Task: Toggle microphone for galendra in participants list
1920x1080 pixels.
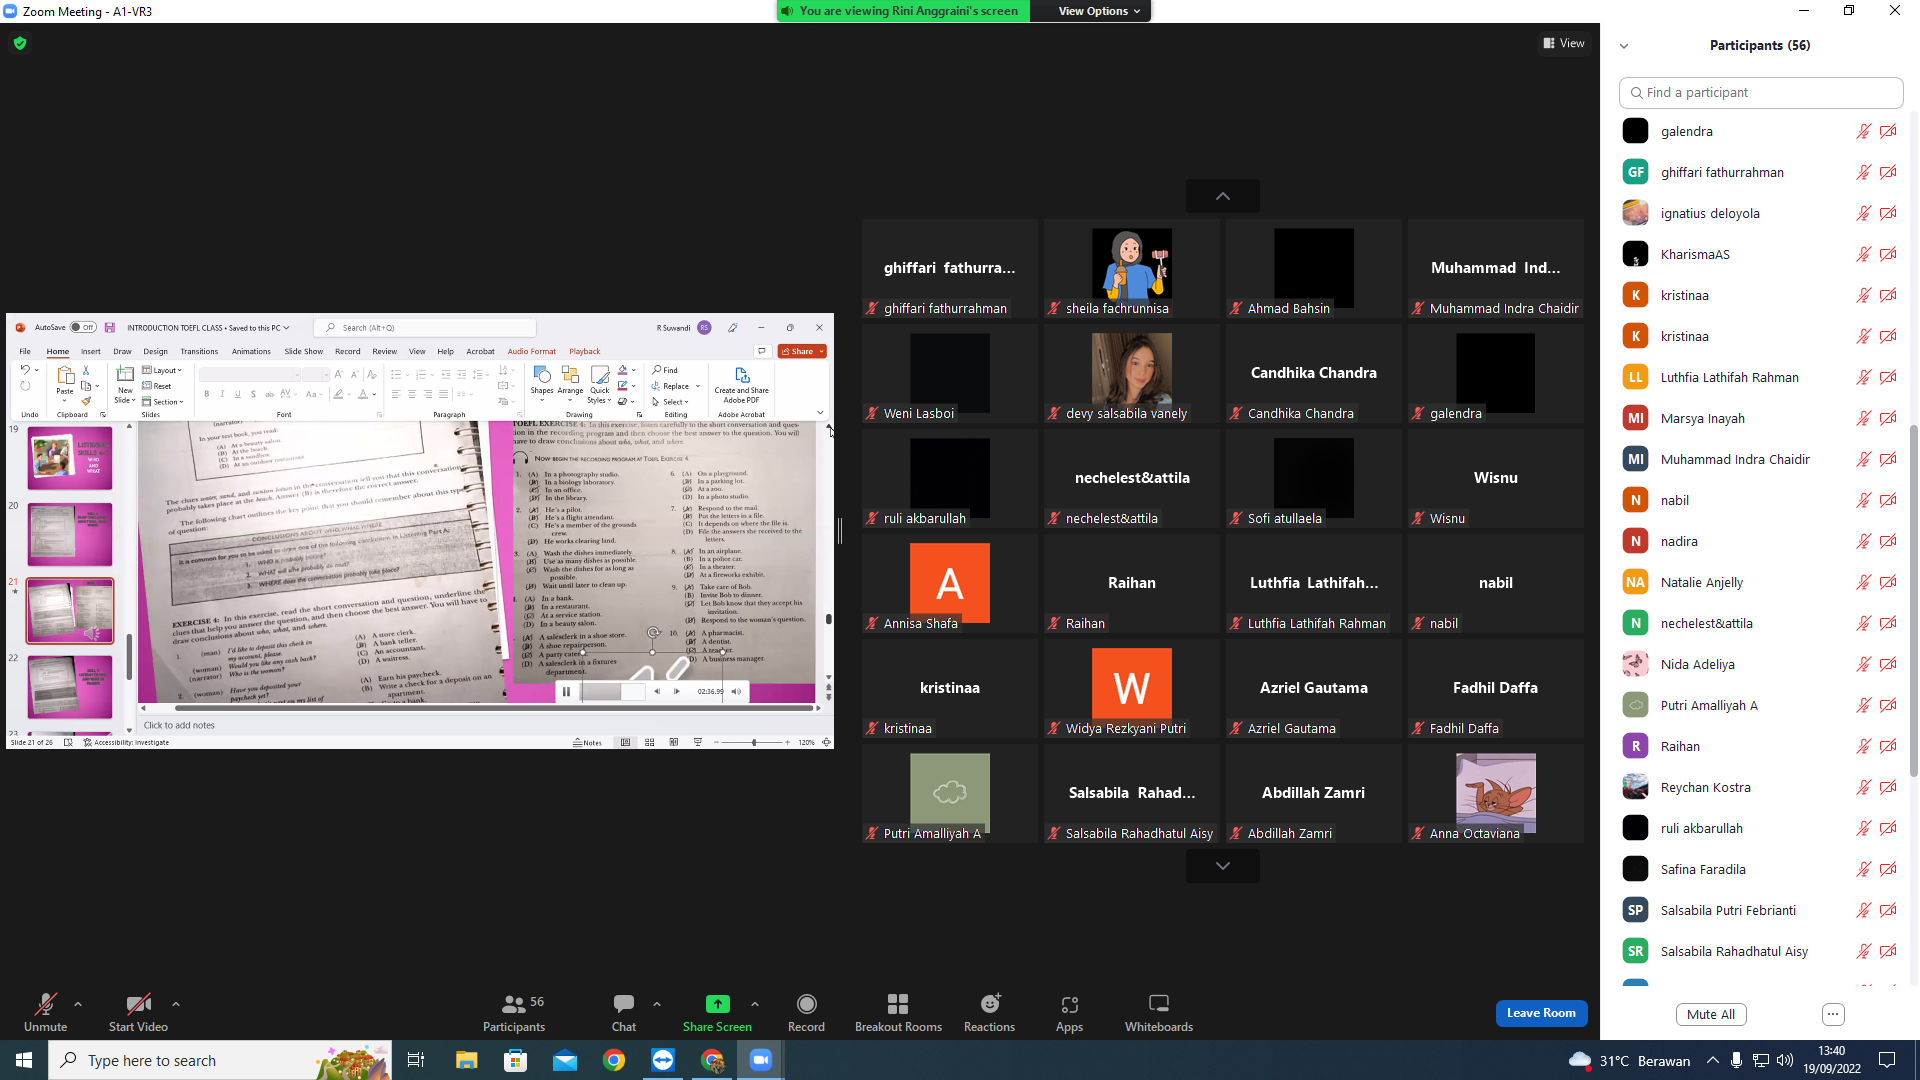Action: pos(1863,131)
